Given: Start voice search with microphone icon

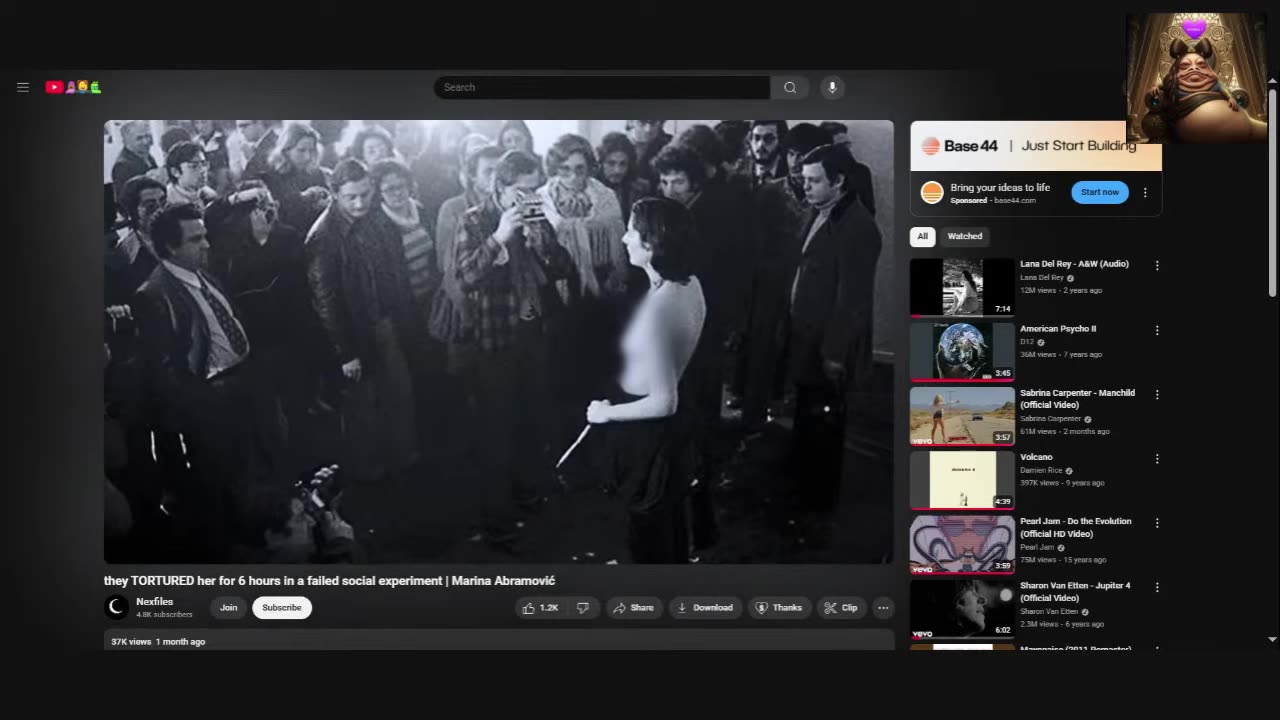Looking at the screenshot, I should point(832,87).
